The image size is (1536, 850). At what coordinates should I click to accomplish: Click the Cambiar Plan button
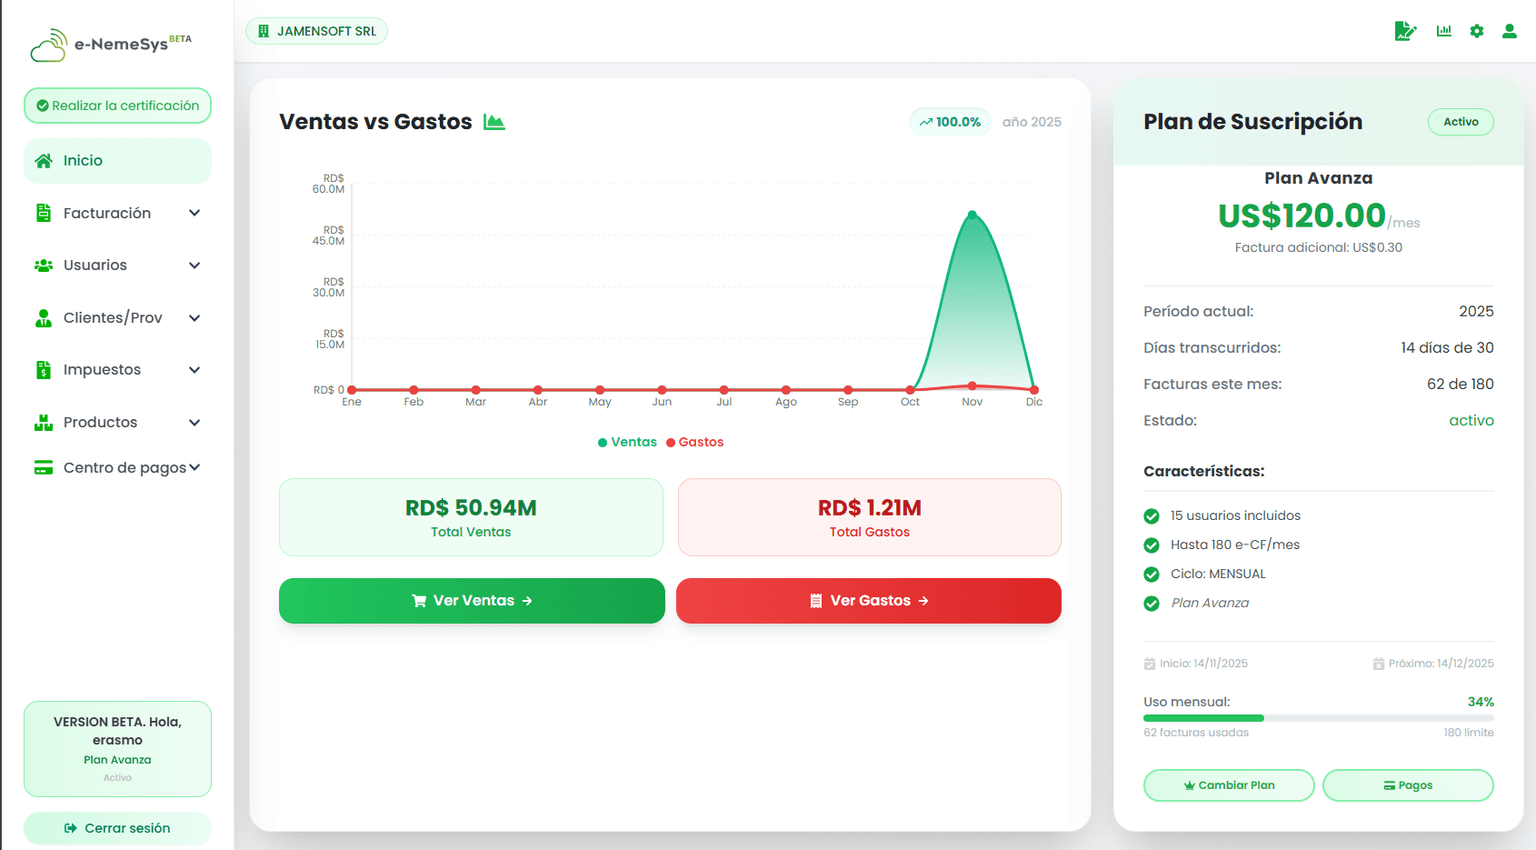coord(1228,785)
